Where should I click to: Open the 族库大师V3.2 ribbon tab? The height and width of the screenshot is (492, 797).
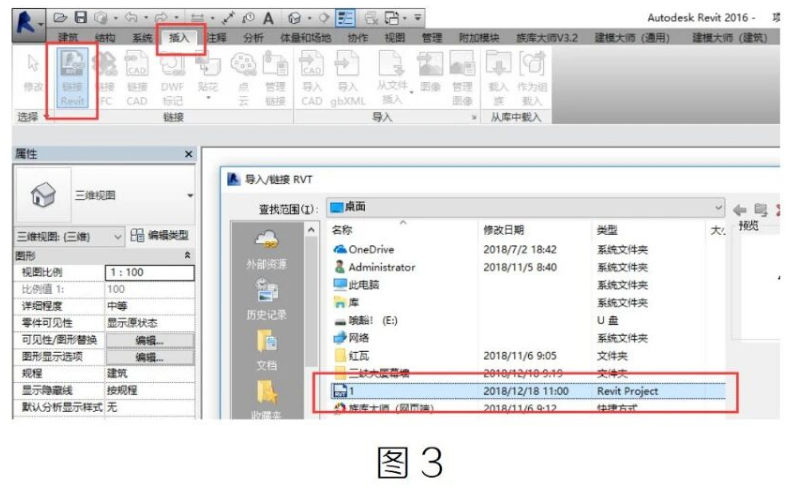[x=547, y=38]
